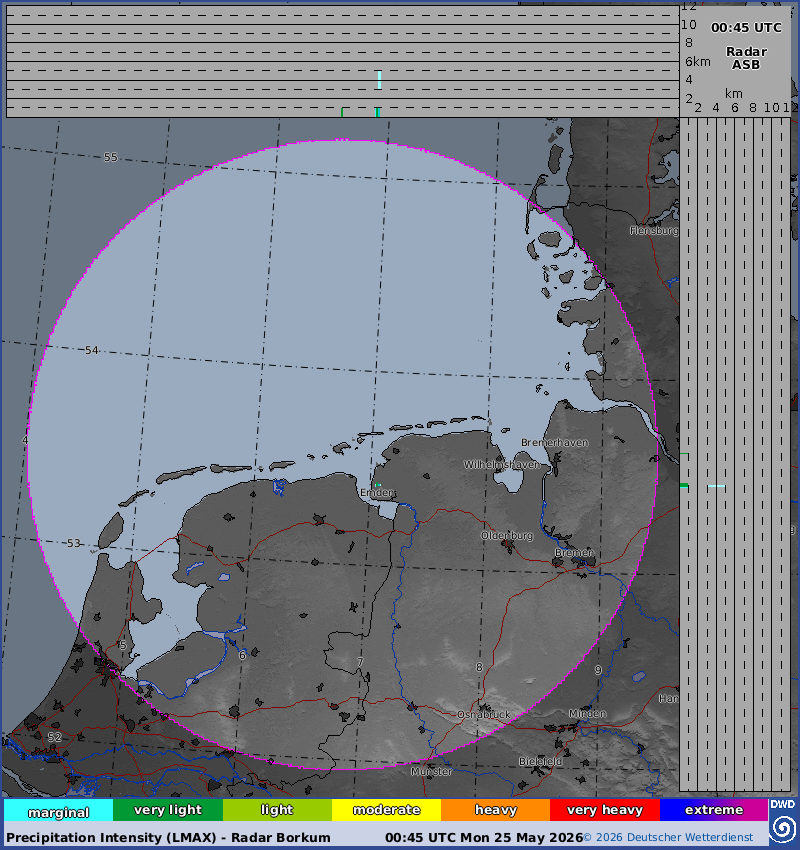This screenshot has height=850, width=800.
Task: Select the very light green legend swatch
Action: click(168, 810)
